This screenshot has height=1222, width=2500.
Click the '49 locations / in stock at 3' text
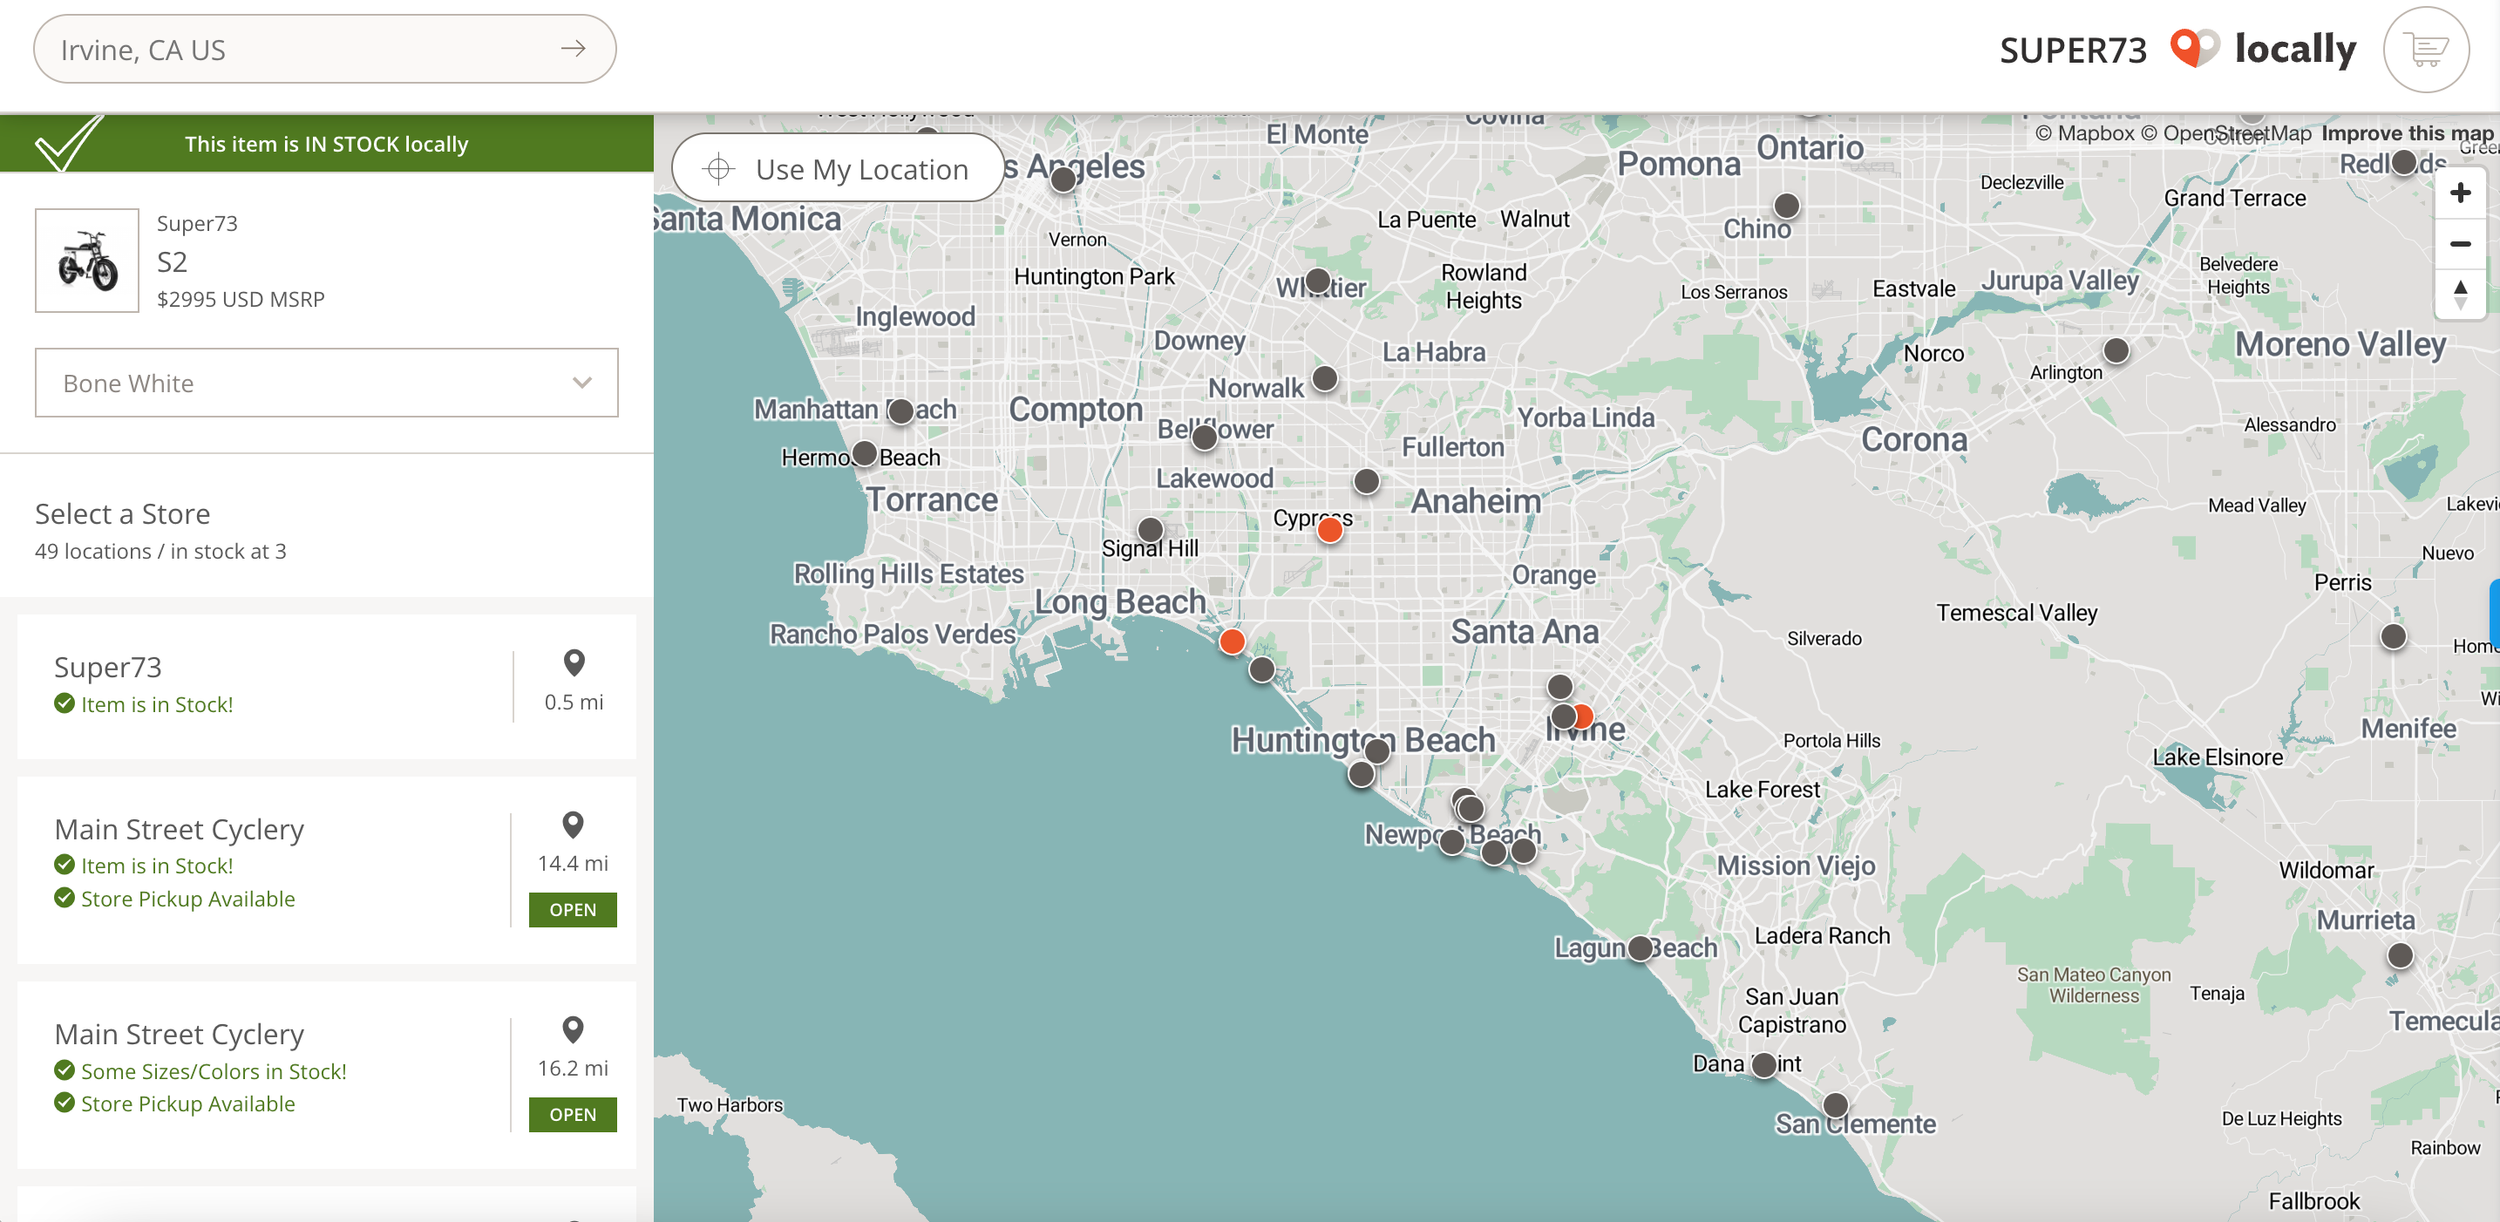click(161, 551)
